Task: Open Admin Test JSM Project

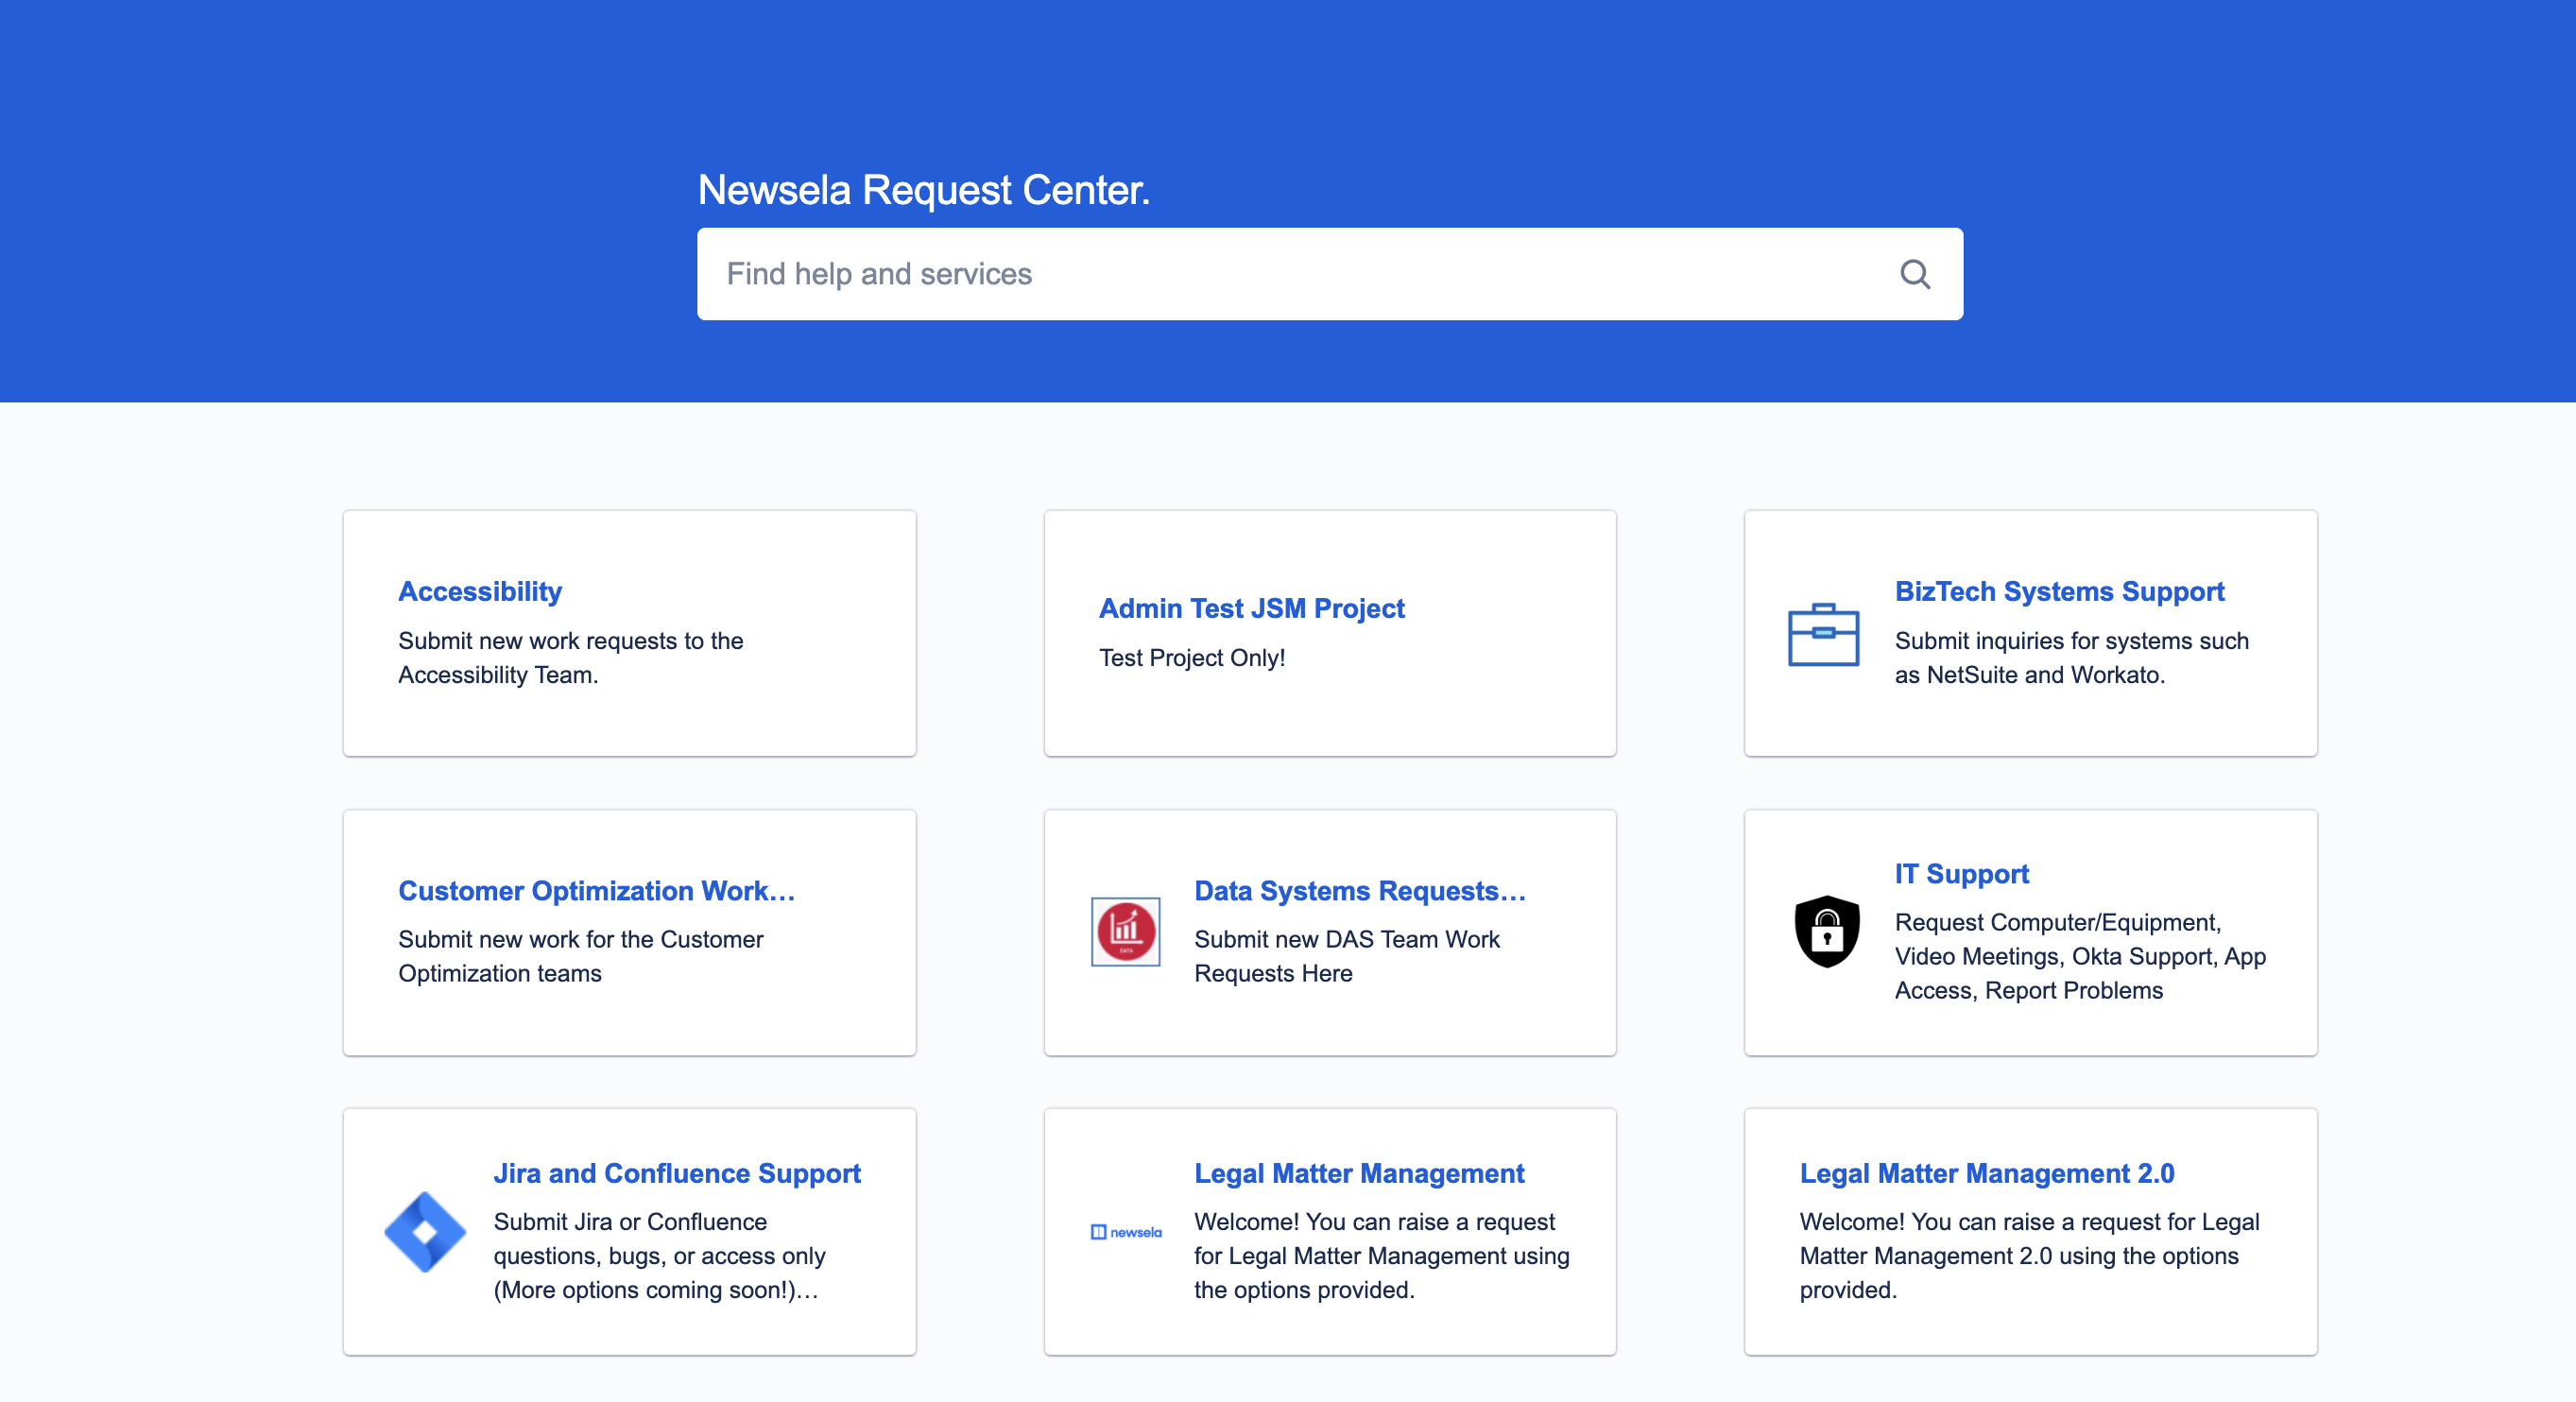Action: [x=1251, y=609]
